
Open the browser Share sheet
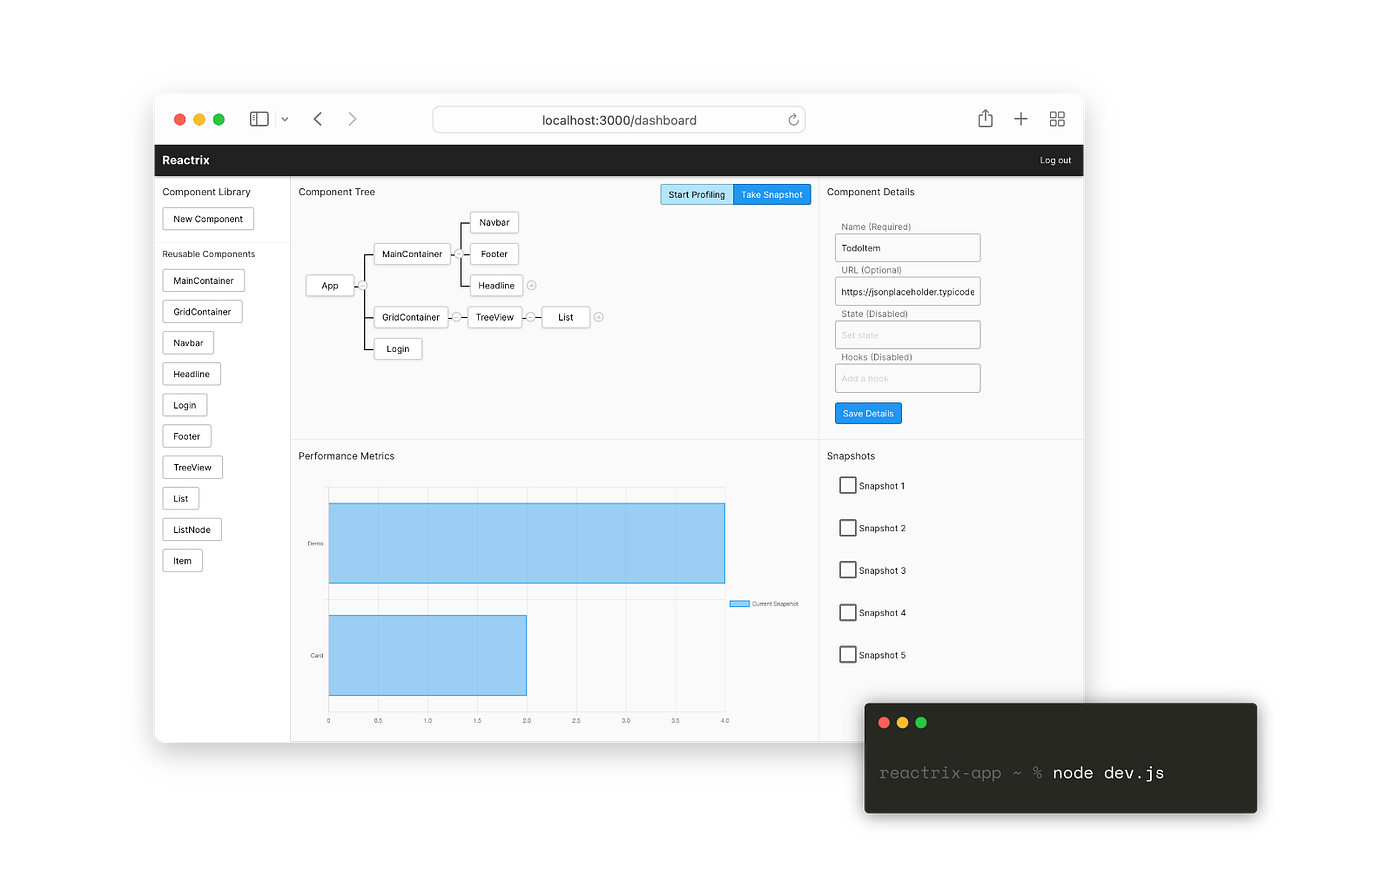point(985,118)
